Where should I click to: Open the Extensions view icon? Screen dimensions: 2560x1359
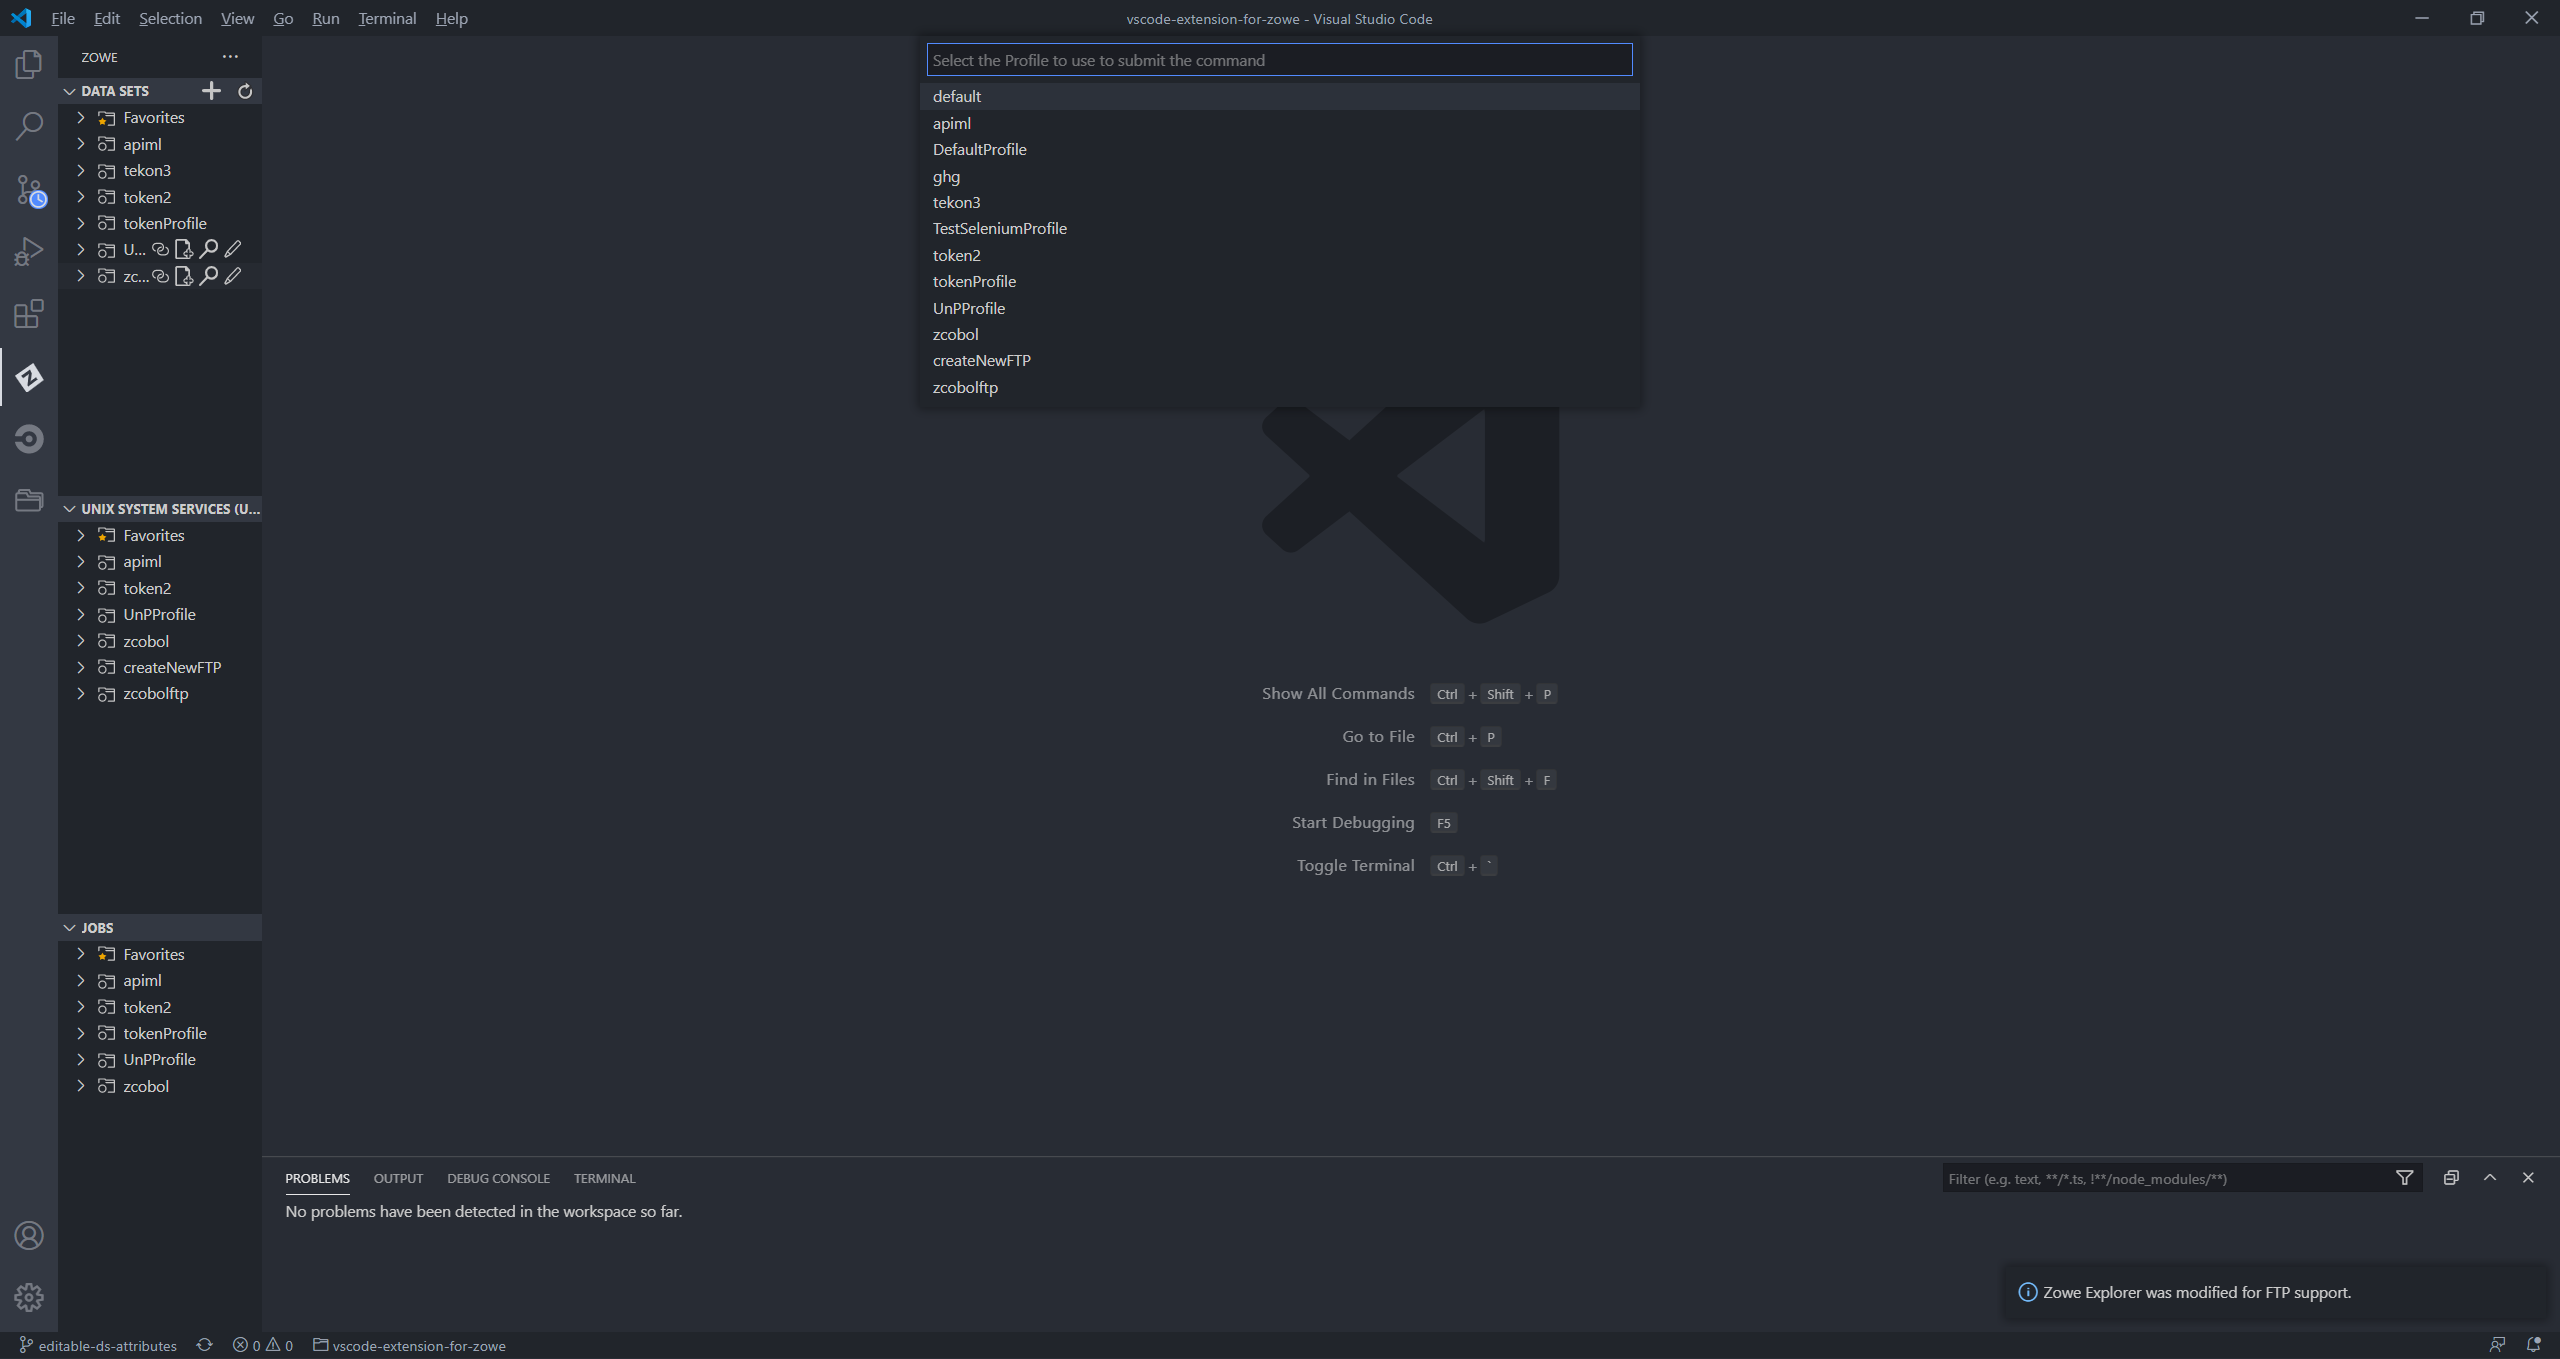29,313
